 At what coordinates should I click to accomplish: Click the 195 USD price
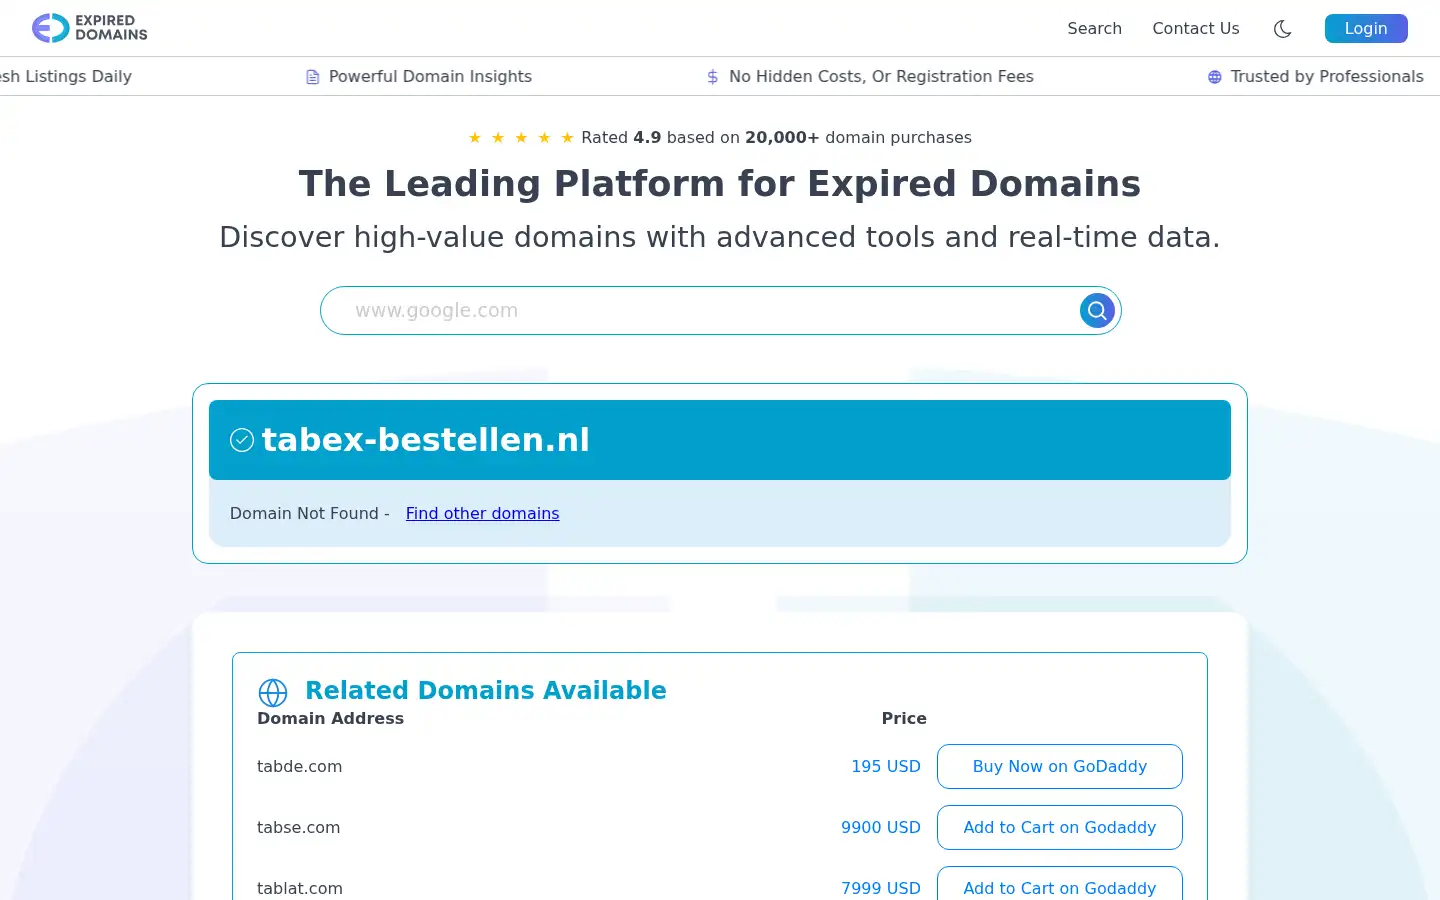(x=885, y=766)
